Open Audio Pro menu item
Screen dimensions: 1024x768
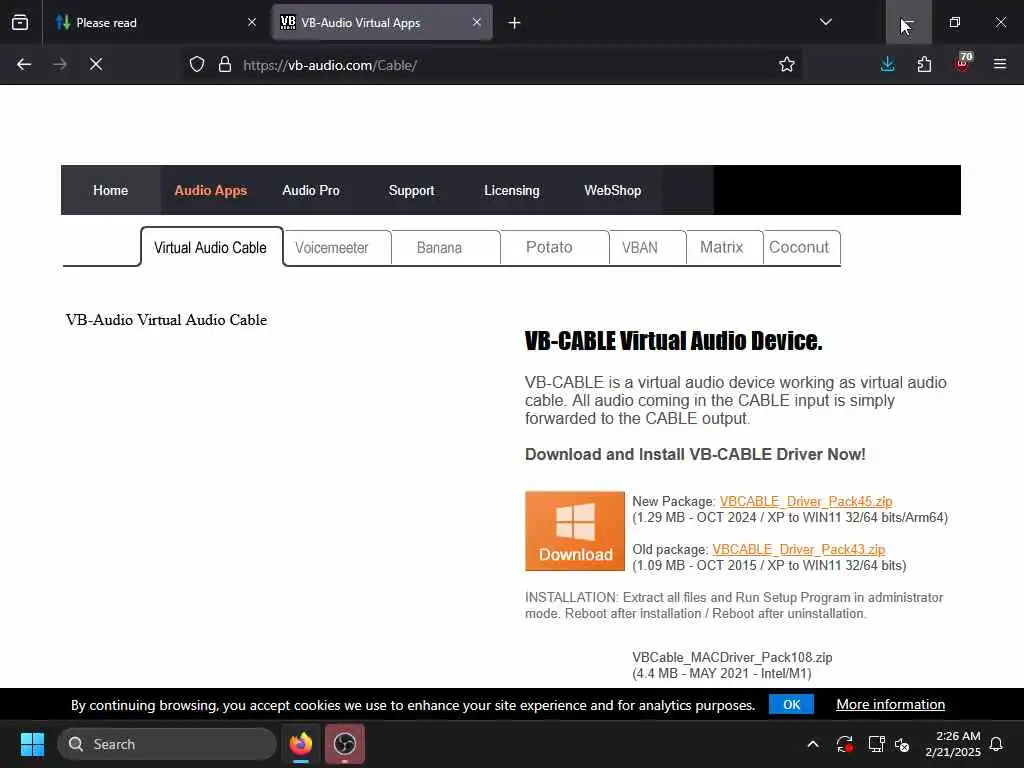(x=311, y=191)
